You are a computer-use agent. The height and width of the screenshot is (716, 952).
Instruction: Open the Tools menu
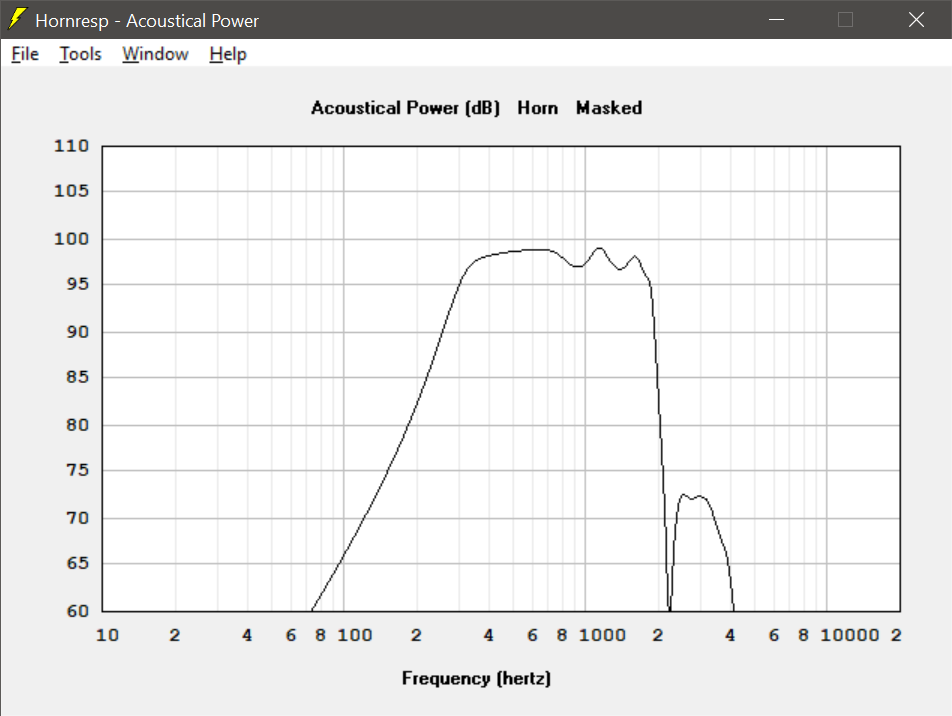(x=80, y=54)
